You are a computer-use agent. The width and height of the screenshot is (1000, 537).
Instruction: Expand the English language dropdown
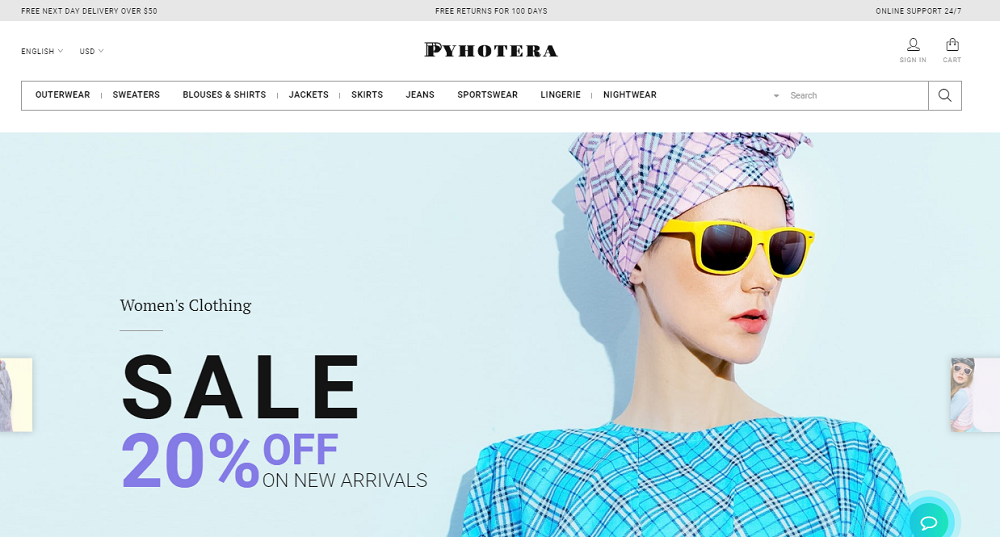pyautogui.click(x=42, y=51)
